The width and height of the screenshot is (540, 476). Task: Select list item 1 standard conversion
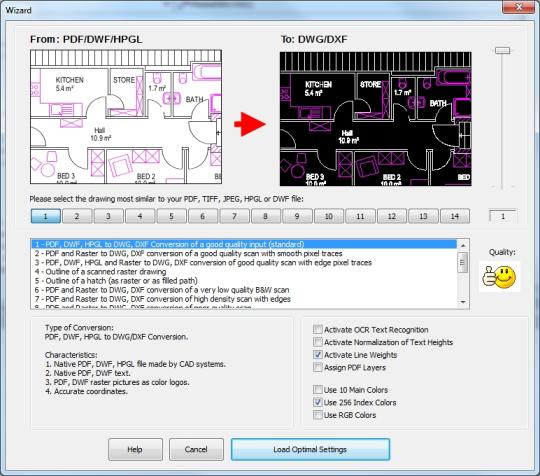point(244,244)
